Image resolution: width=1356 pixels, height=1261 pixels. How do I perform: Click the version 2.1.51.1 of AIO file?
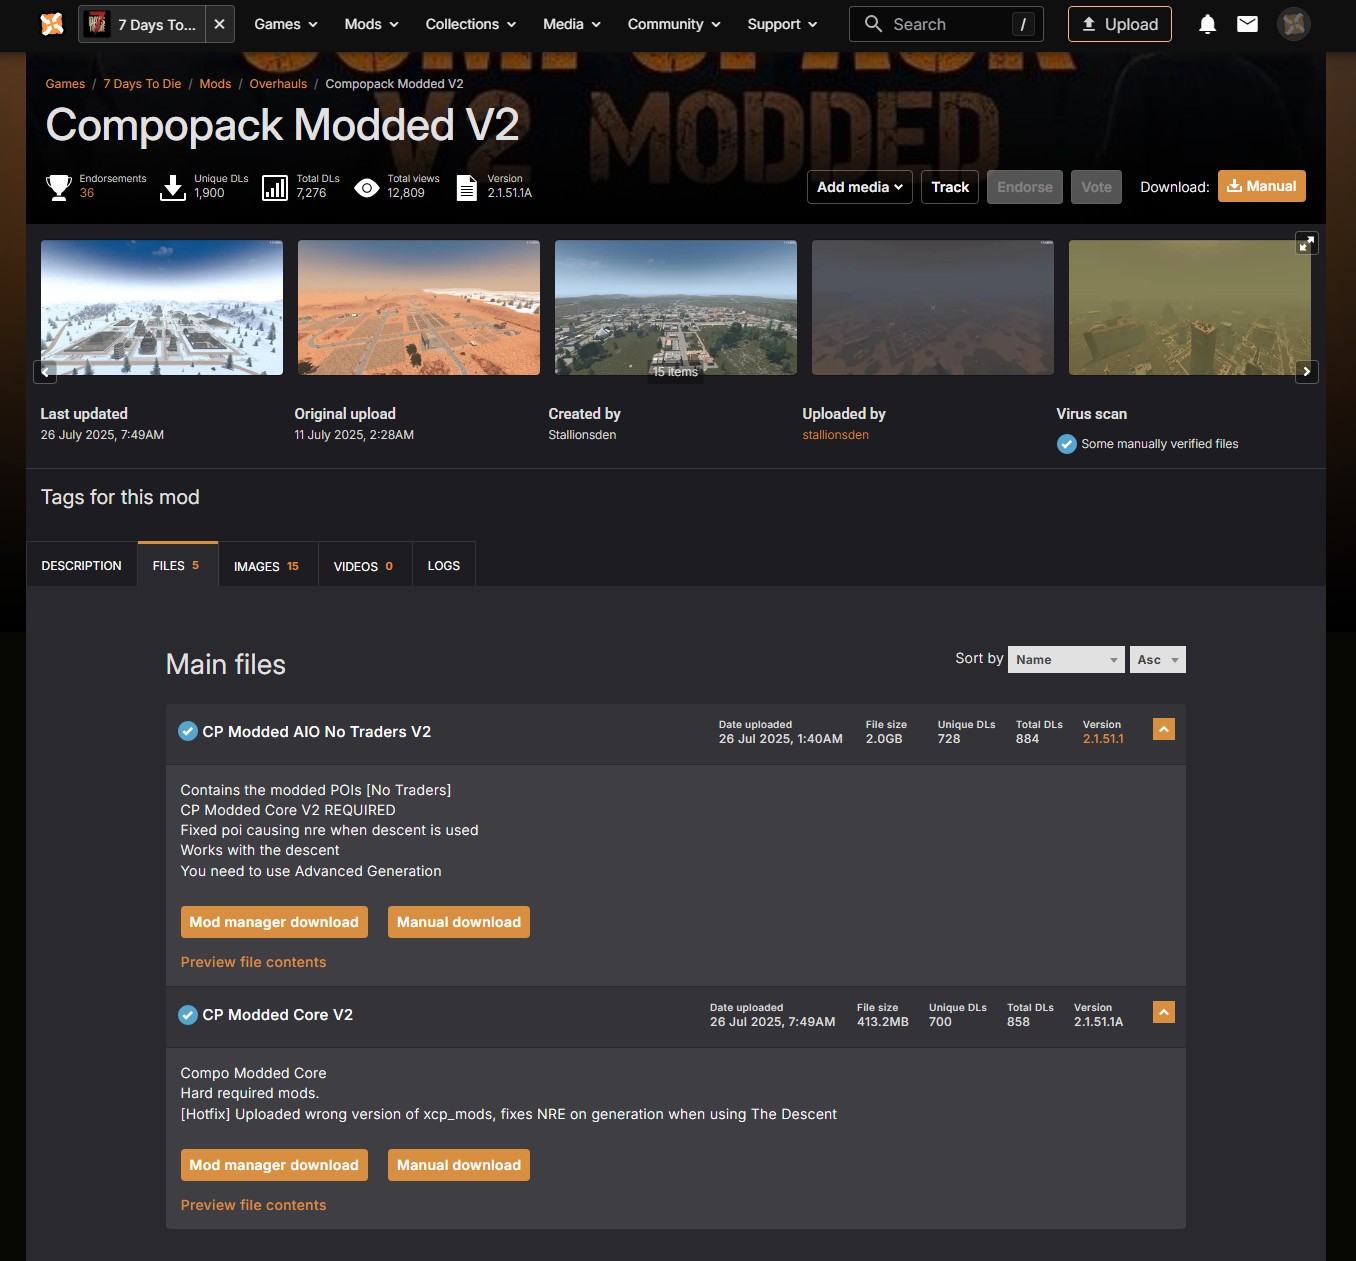(x=1103, y=739)
